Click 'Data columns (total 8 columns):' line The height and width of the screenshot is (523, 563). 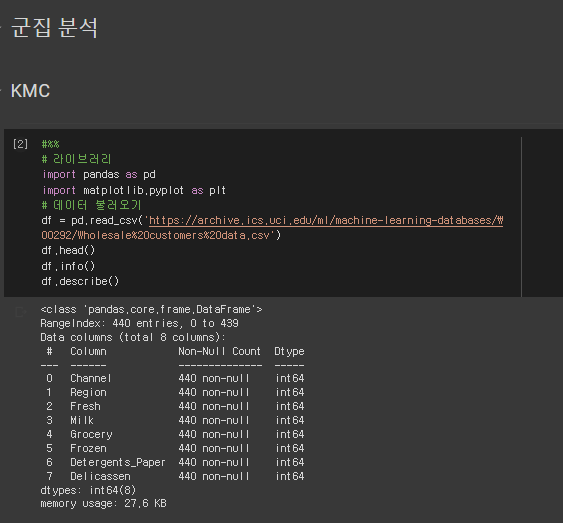133,337
